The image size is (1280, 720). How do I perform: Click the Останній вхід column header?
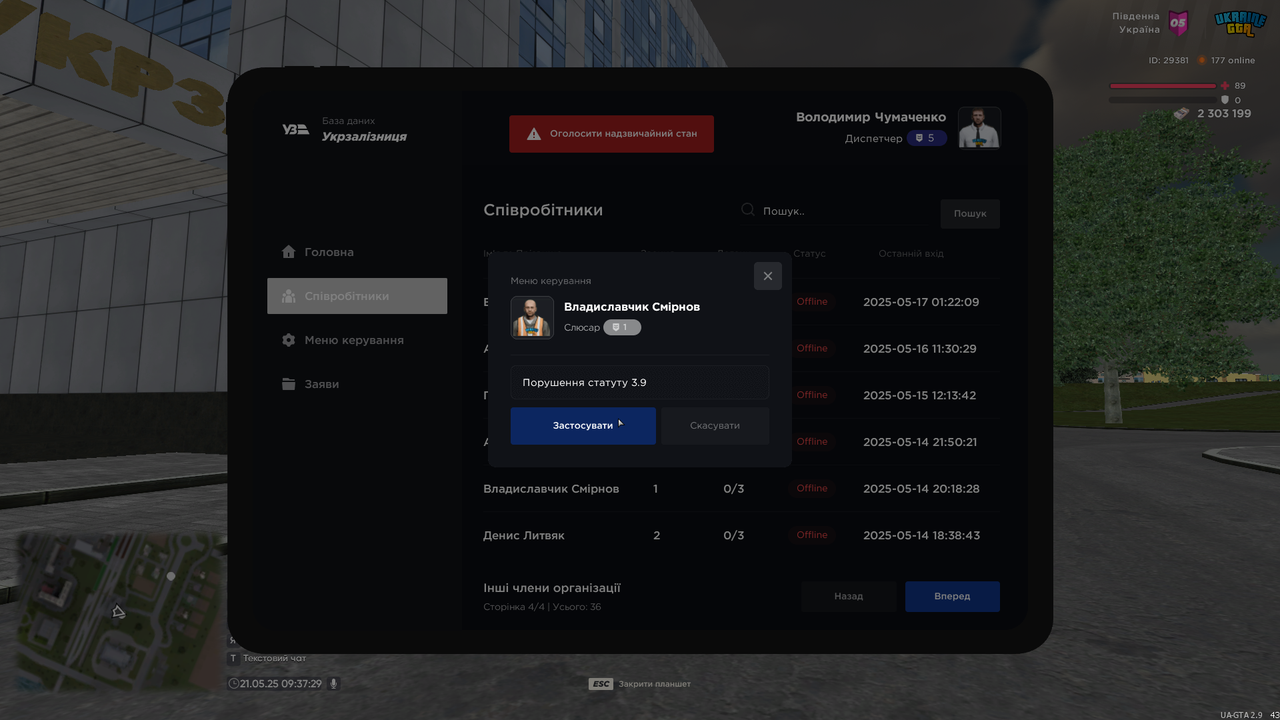coord(911,254)
